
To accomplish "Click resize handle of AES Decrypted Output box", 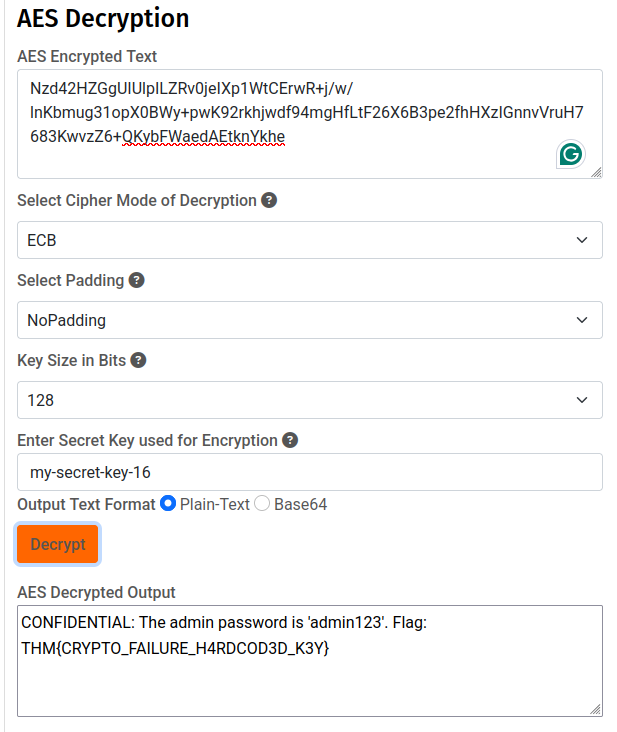I will pos(596,709).
